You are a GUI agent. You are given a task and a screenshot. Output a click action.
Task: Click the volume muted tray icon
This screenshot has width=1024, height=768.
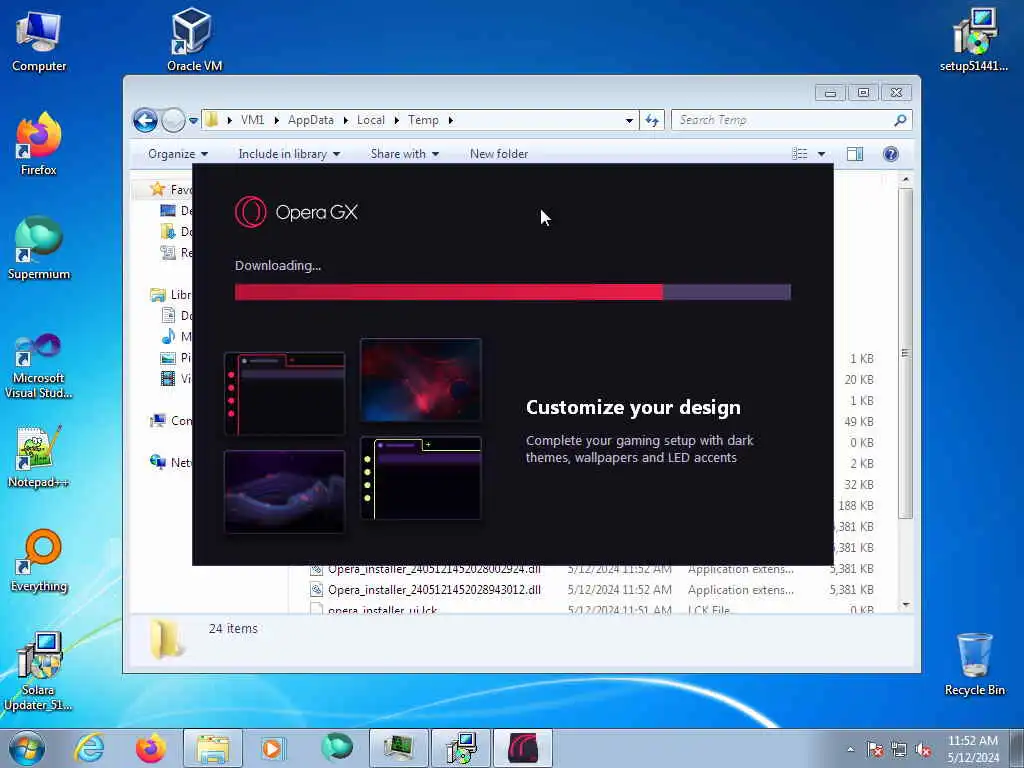(x=923, y=750)
